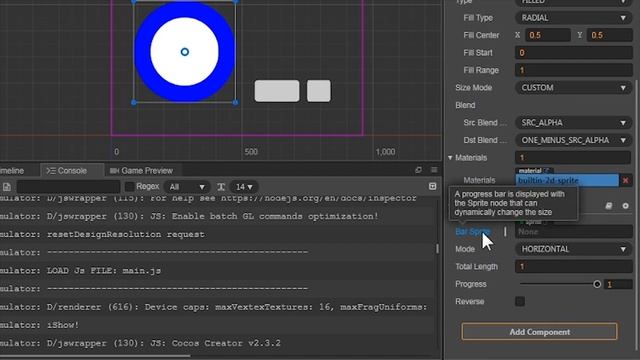Switch to the Game Preview tab
Image resolution: width=640 pixels, height=360 pixels.
(141, 170)
